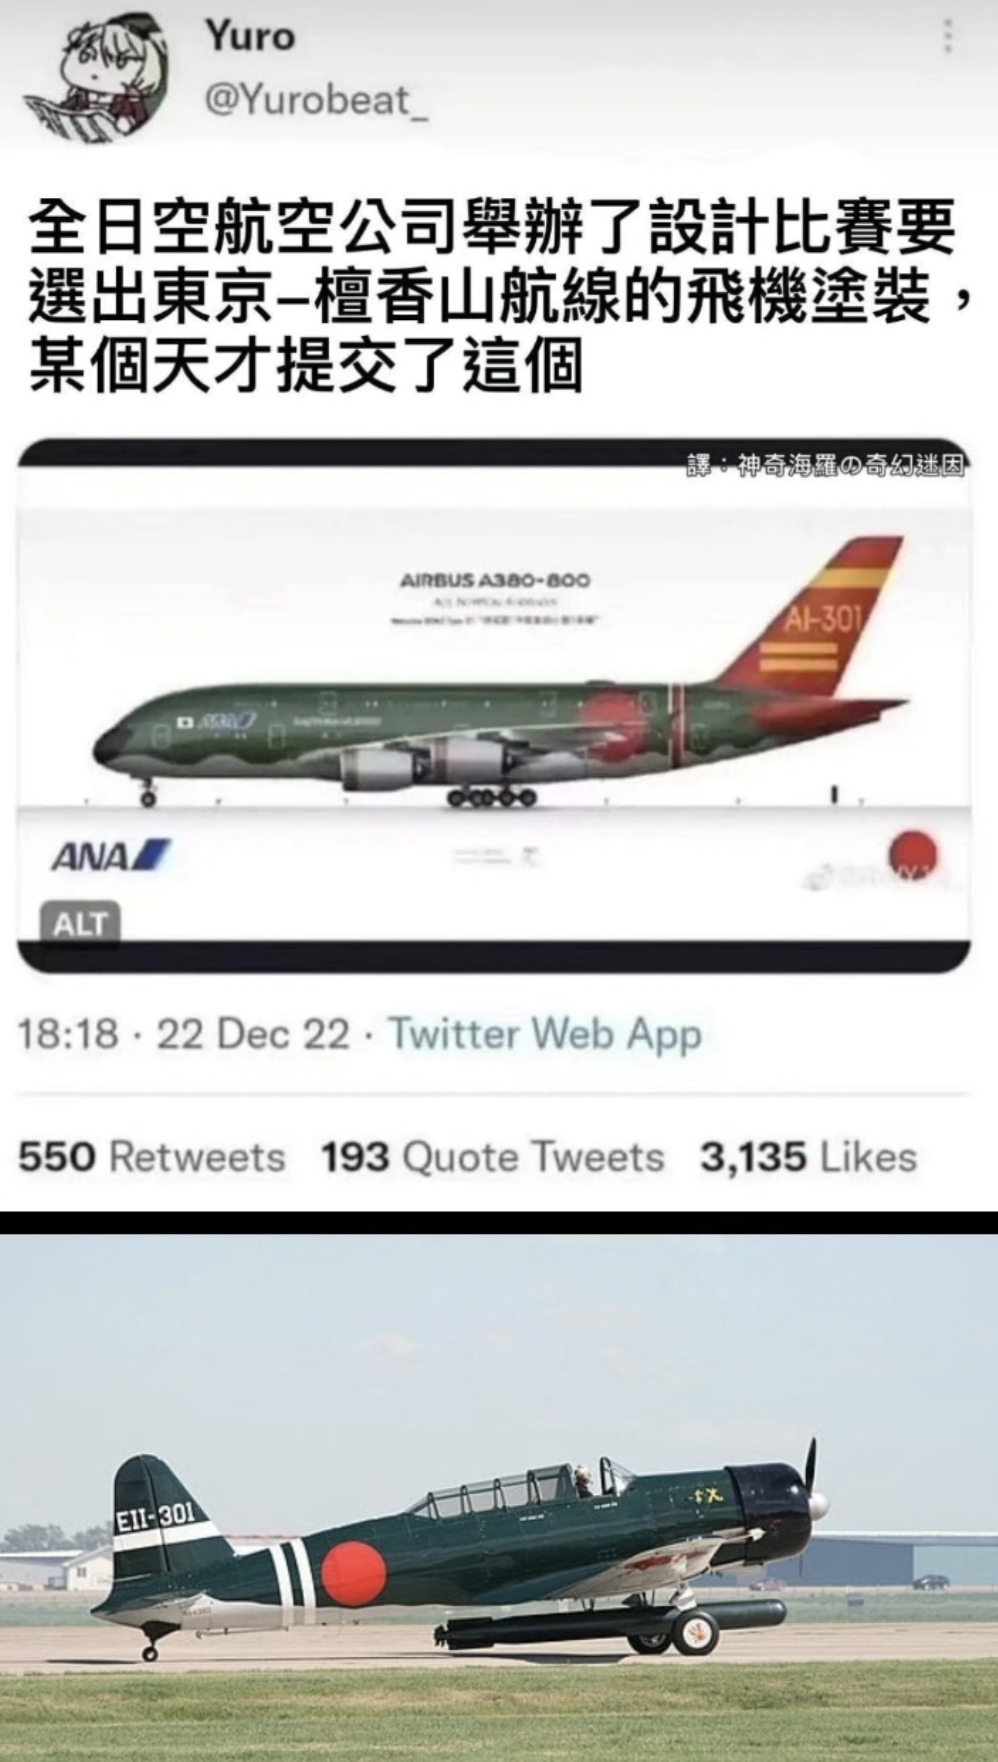Open the Yuro display name profile
998x1762 pixels.
coord(250,37)
